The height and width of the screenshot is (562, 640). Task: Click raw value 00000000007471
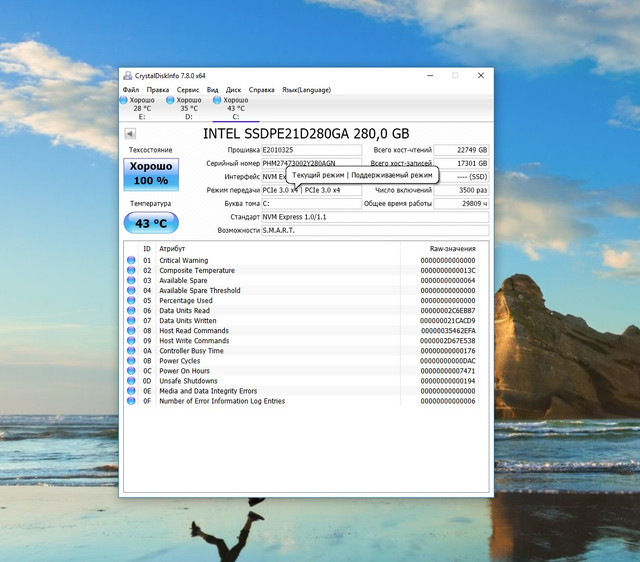click(x=448, y=371)
